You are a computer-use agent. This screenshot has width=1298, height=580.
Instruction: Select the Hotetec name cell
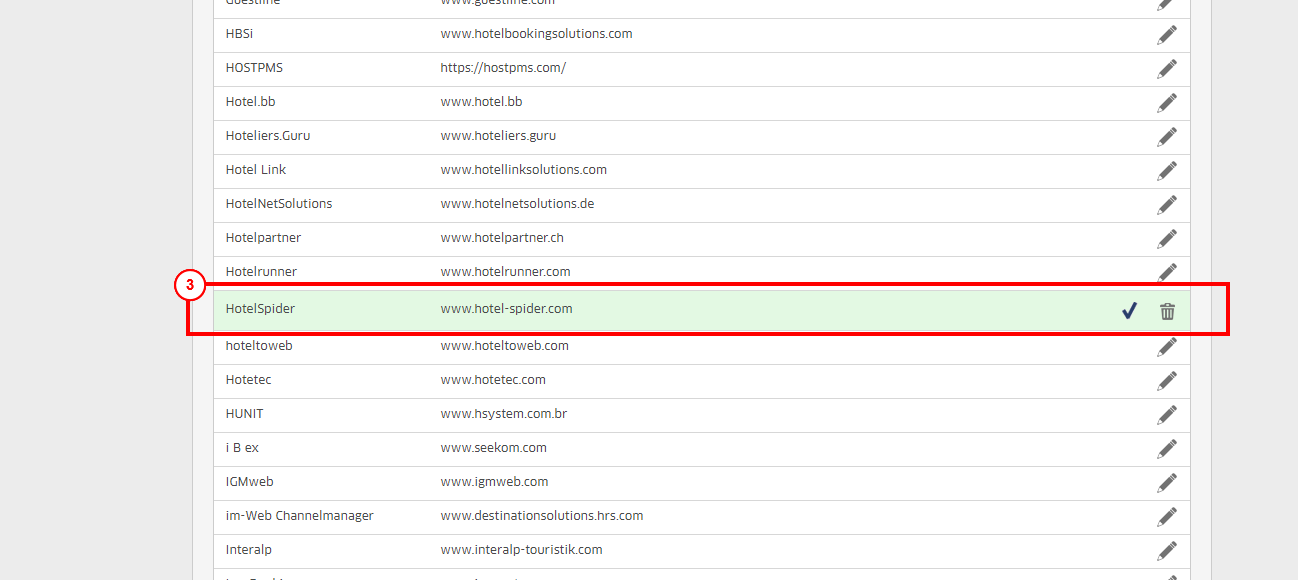(248, 380)
